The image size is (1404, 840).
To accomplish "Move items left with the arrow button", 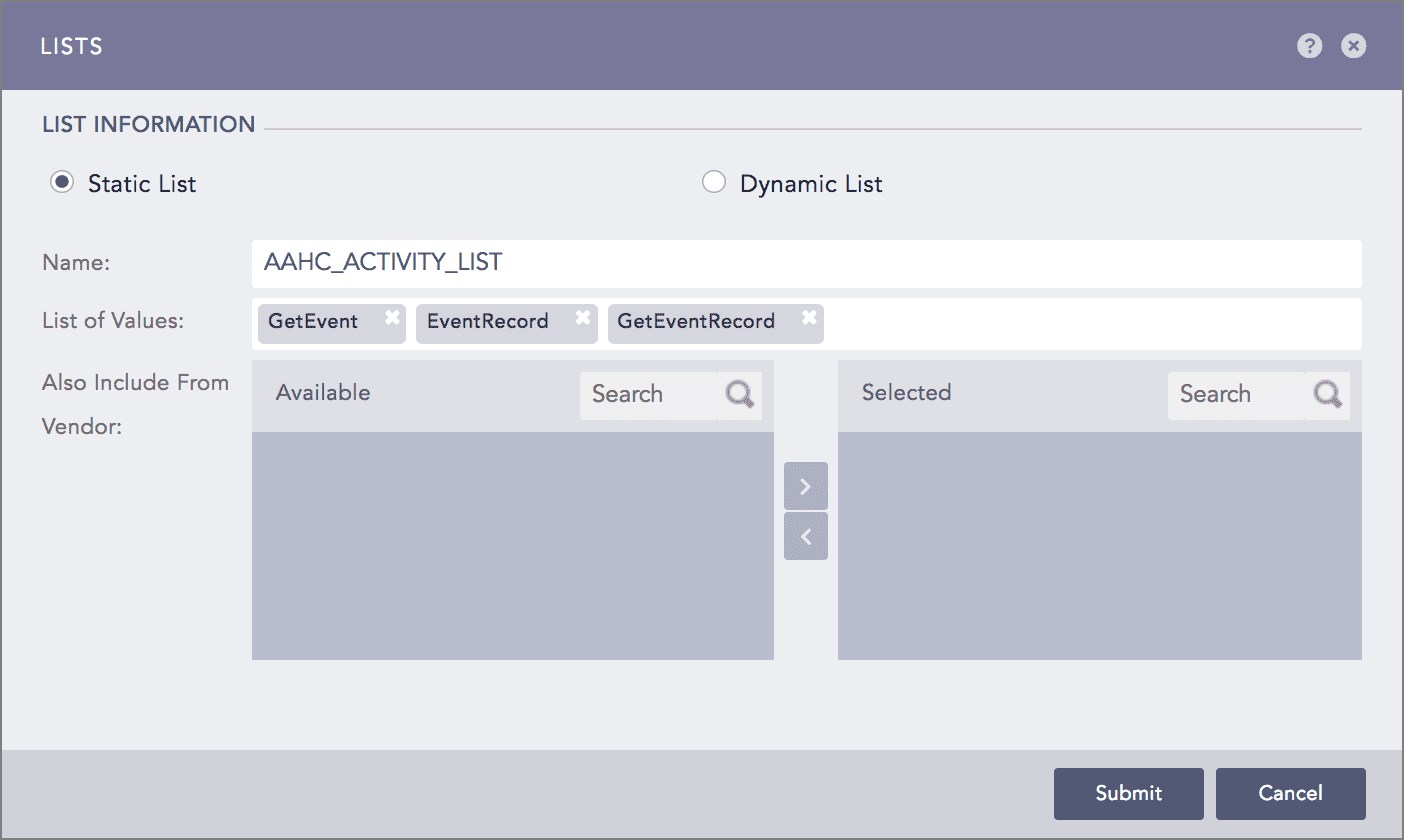I will pos(806,536).
